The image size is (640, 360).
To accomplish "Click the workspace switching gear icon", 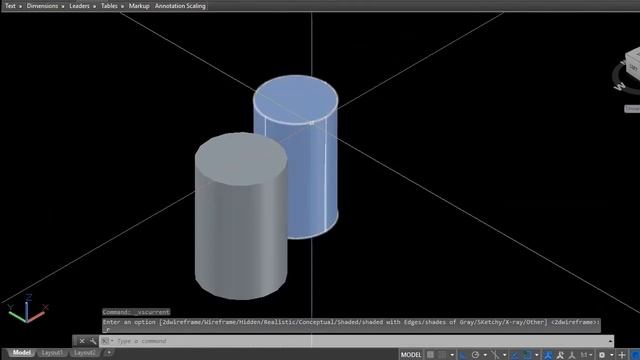I will [x=602, y=355].
